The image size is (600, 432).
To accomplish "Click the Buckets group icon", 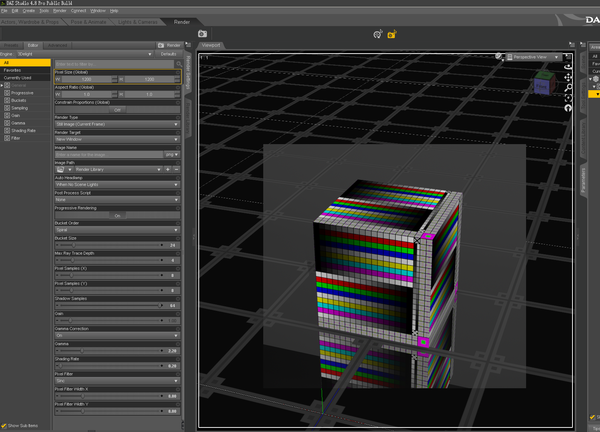I will (7, 100).
